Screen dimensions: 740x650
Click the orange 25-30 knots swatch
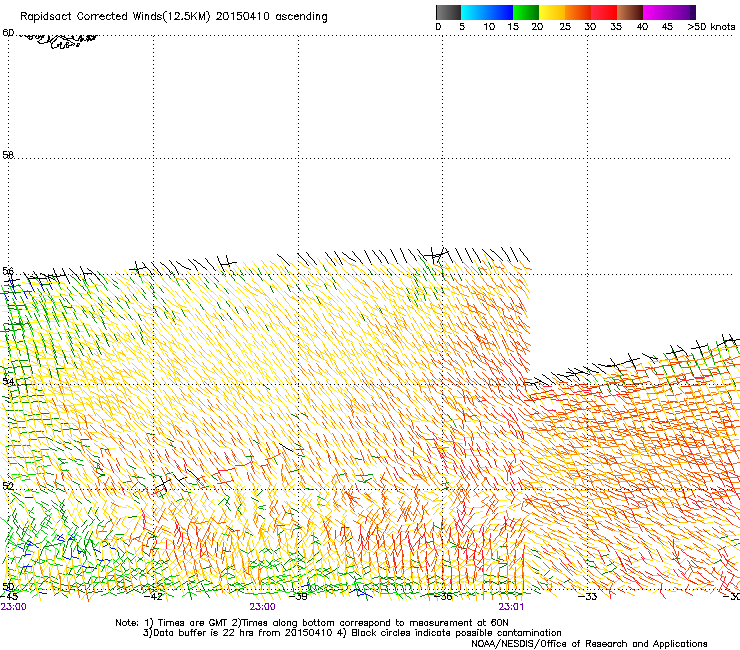pos(578,12)
